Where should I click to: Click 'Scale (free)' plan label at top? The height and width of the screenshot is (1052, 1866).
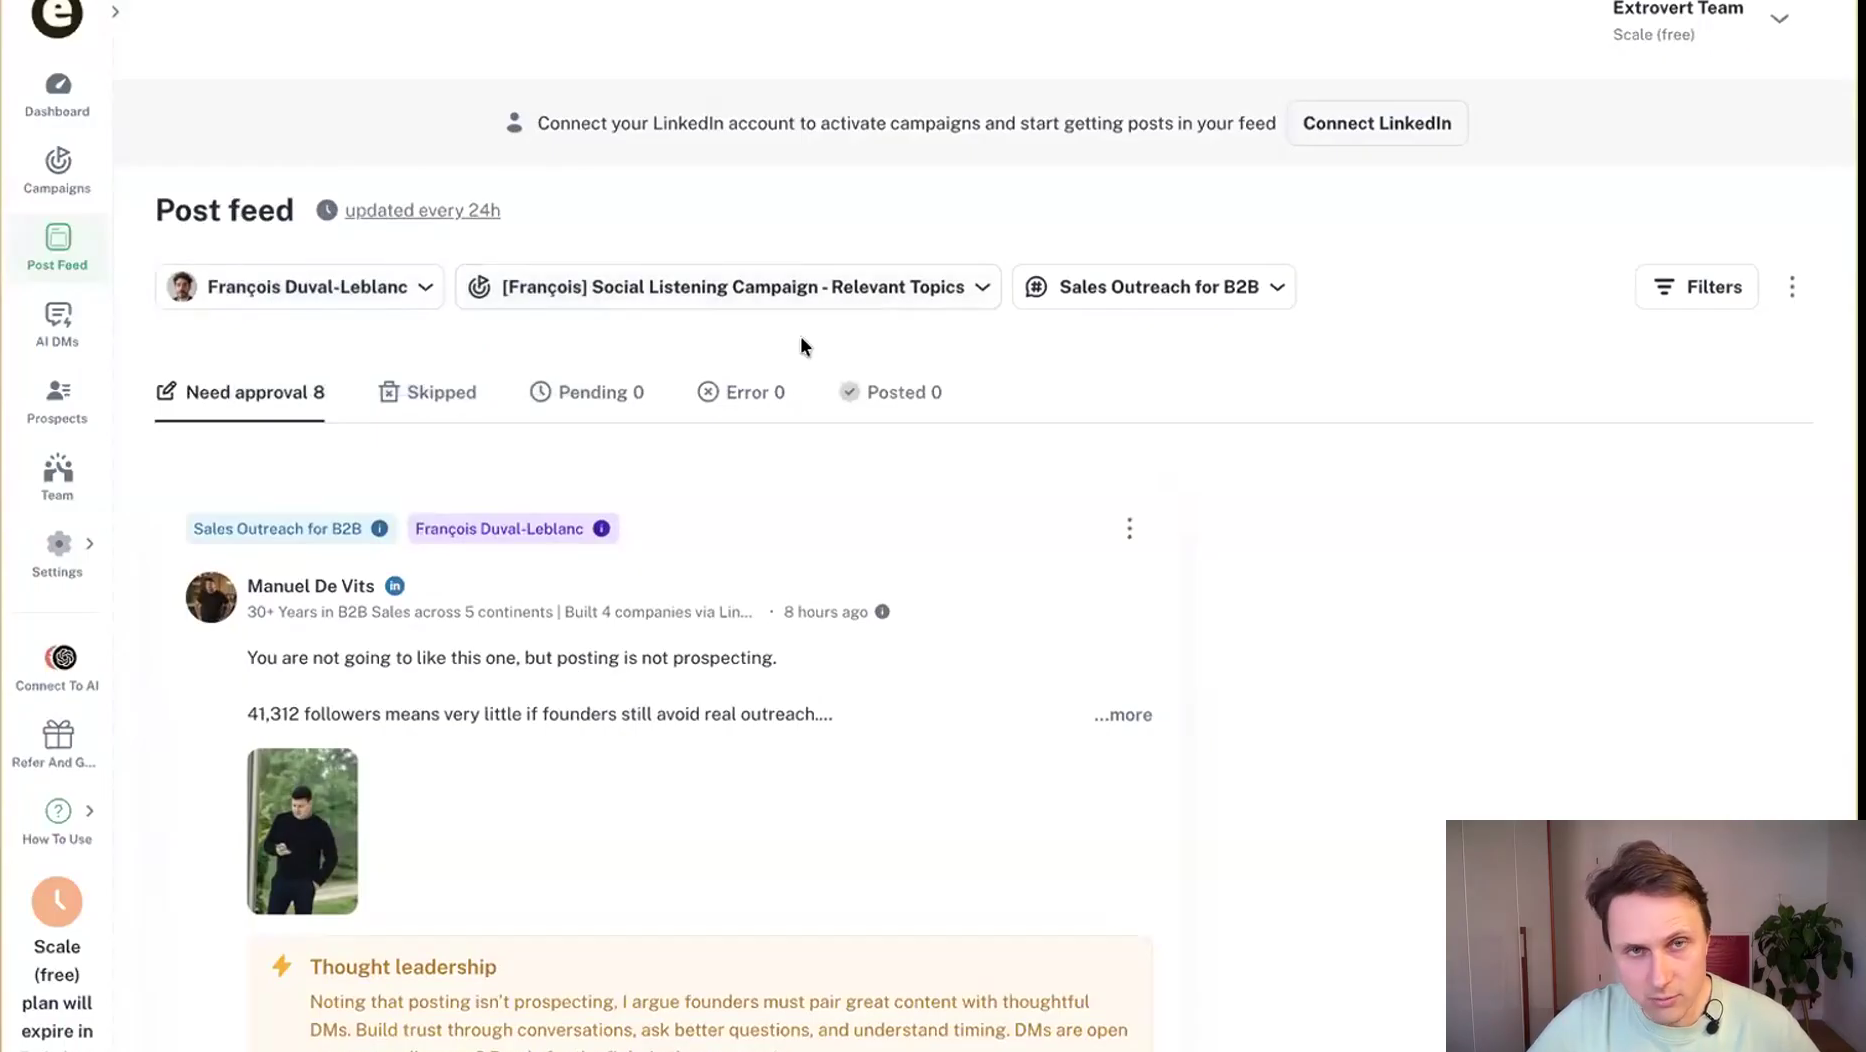[1653, 35]
